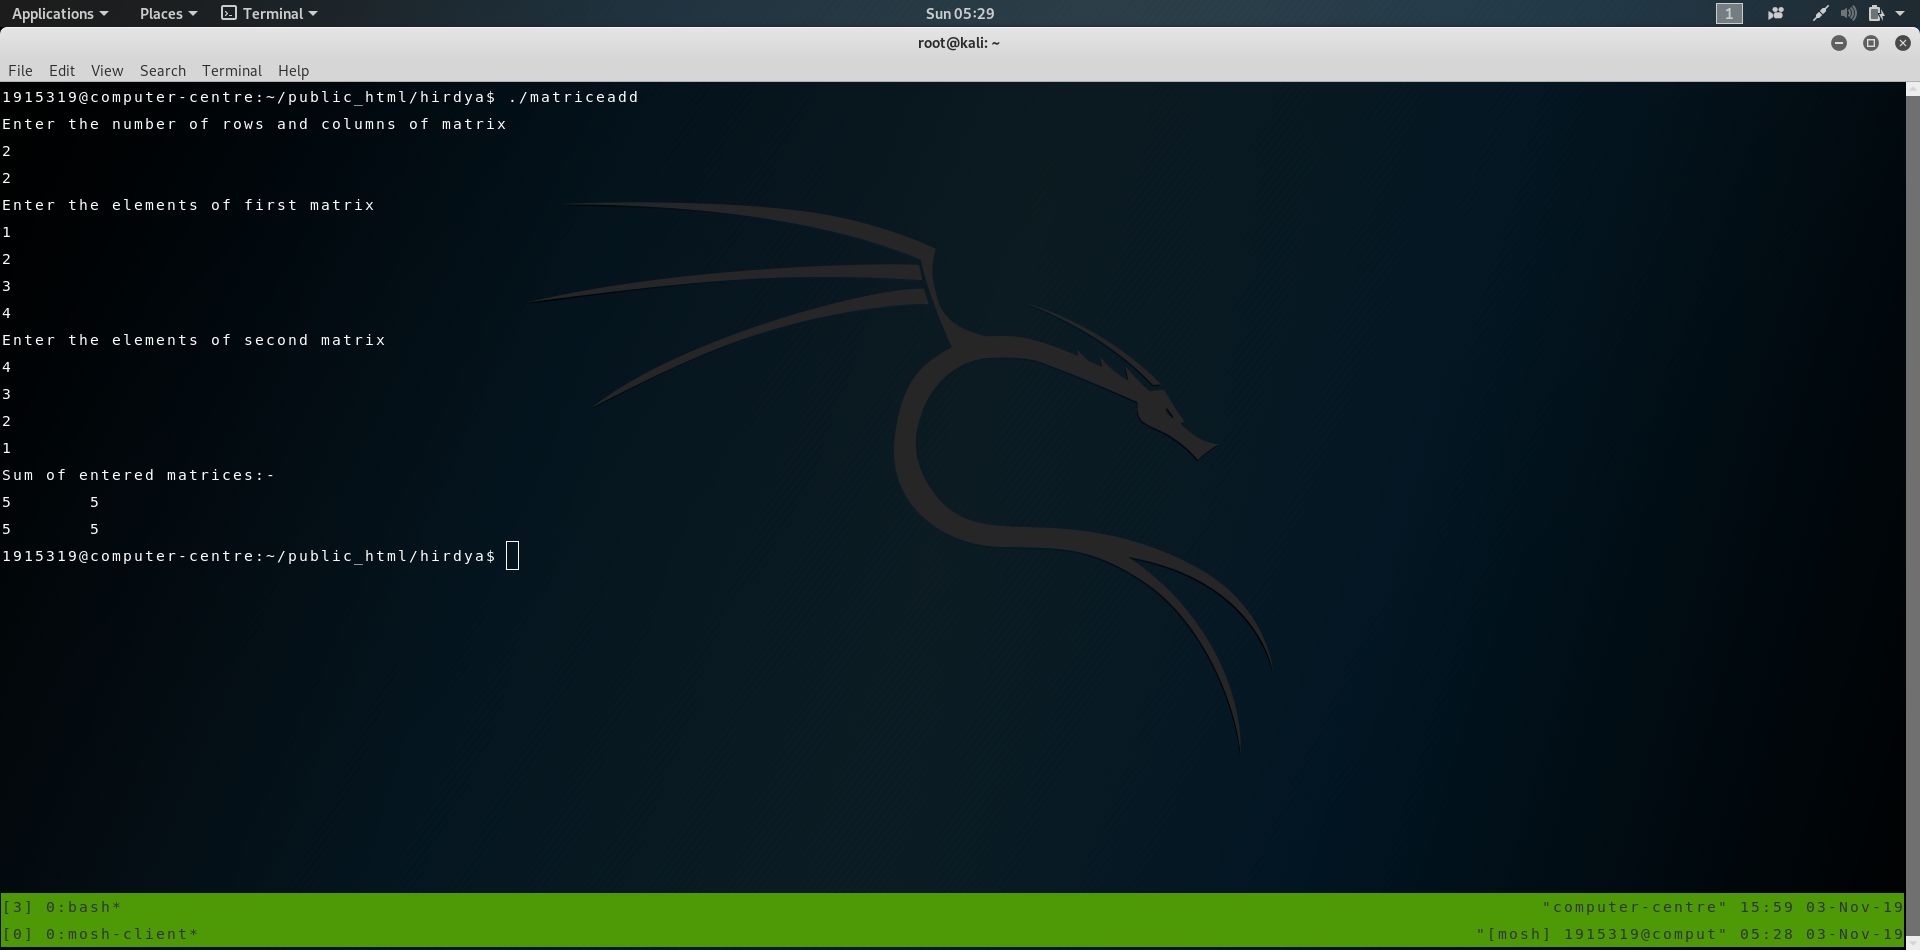Open the Places dropdown
Image resolution: width=1920 pixels, height=950 pixels.
click(168, 13)
